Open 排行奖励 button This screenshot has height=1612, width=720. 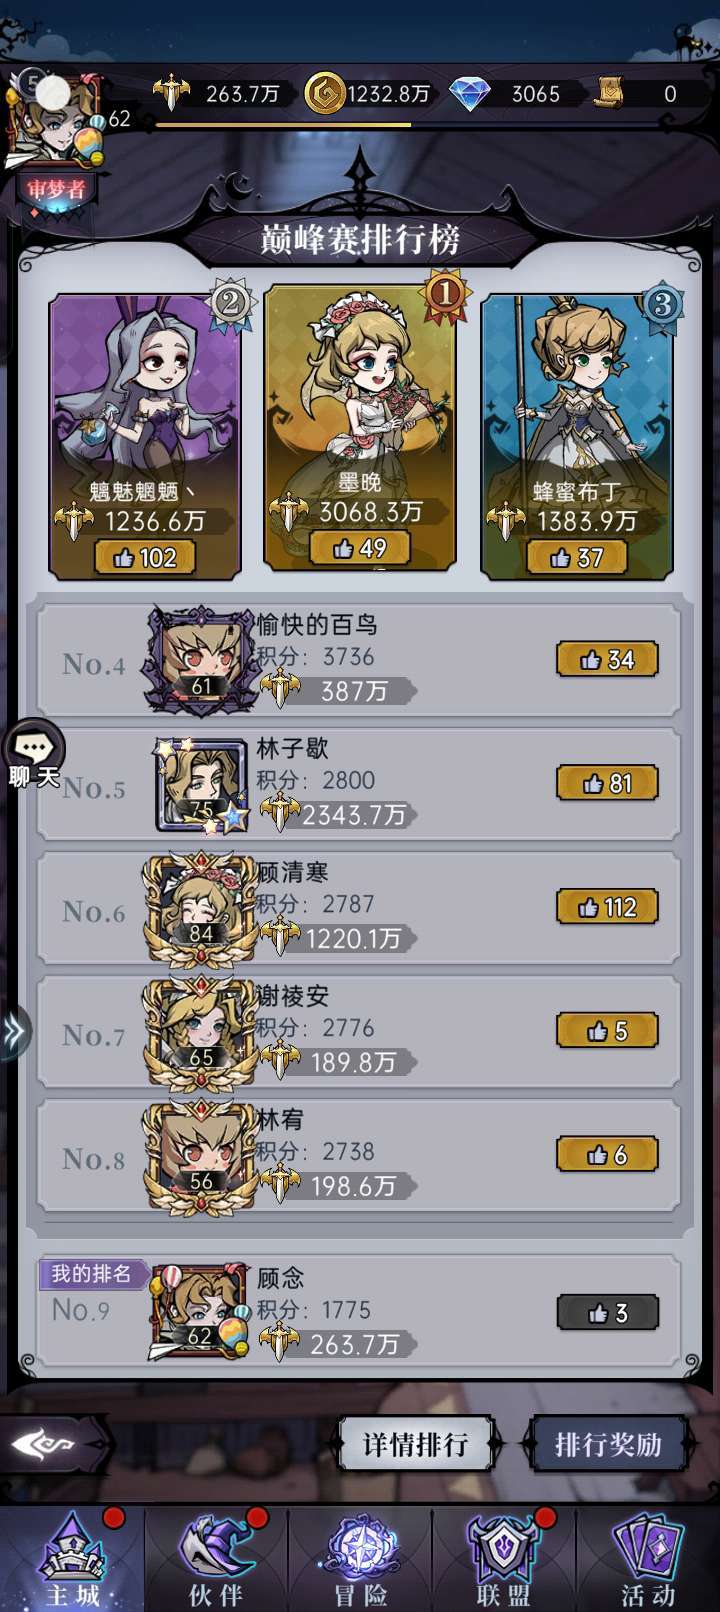[x=608, y=1444]
